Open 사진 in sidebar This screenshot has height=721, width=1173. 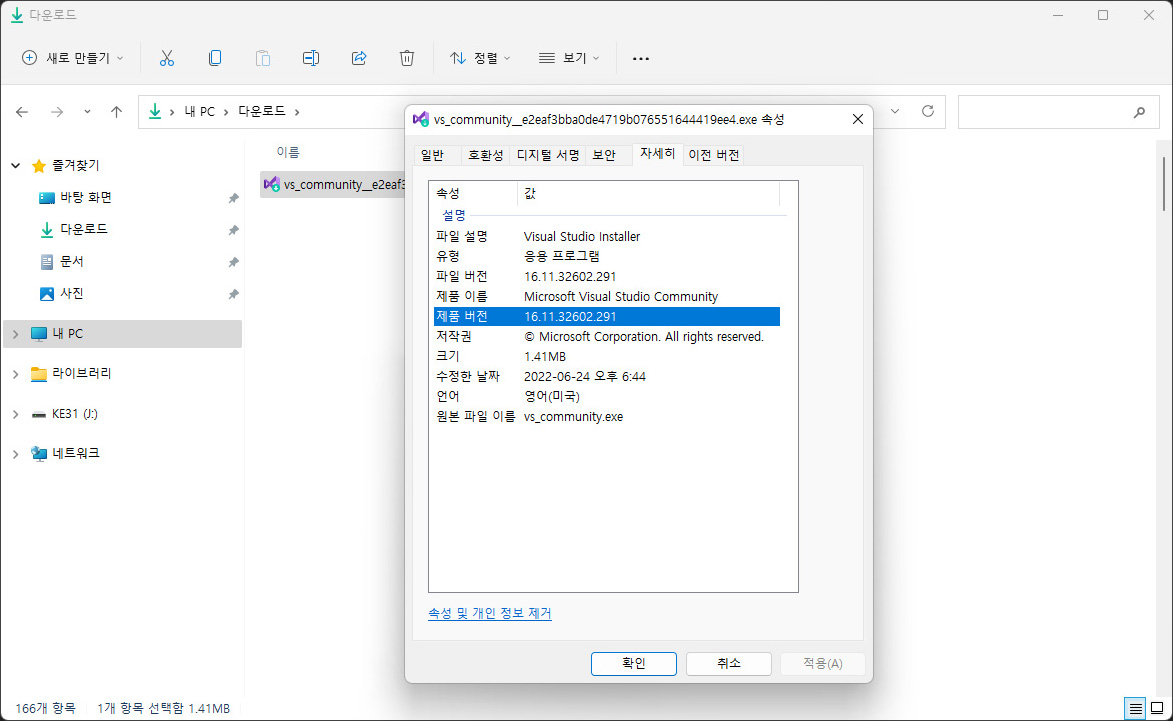tap(72, 294)
